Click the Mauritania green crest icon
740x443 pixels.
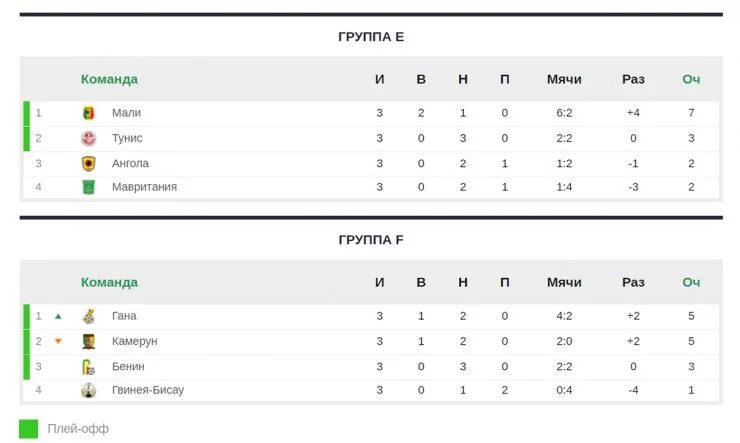point(89,187)
